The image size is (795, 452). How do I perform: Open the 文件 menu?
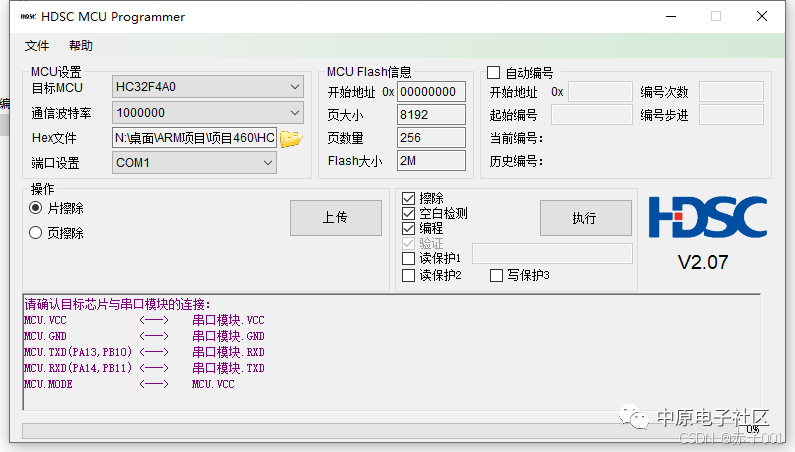(x=37, y=46)
